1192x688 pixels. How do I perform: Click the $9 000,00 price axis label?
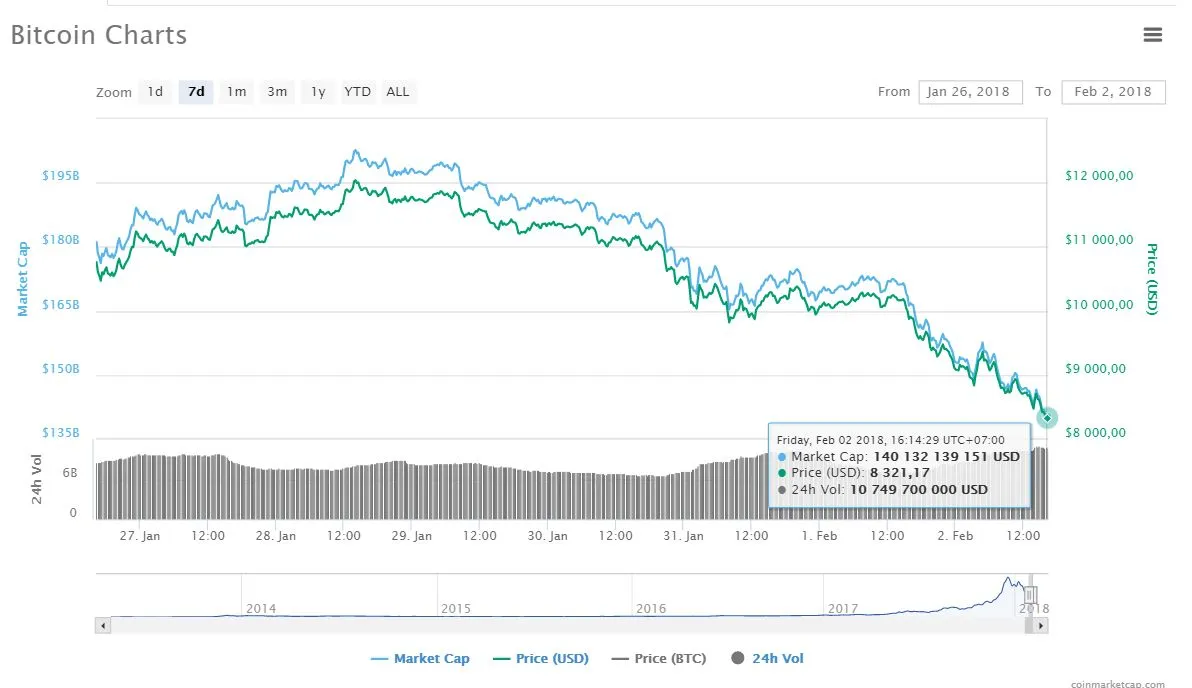[x=1095, y=369]
